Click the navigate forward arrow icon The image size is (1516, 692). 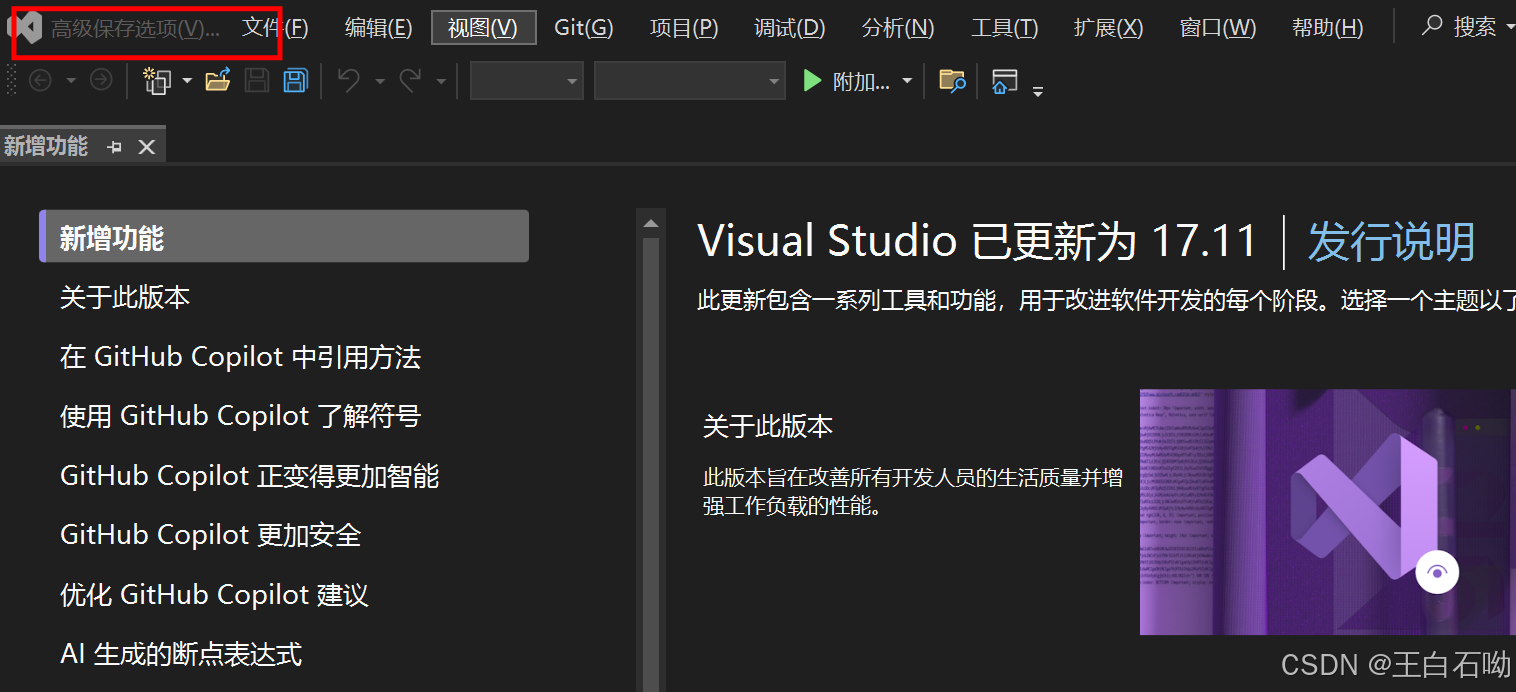point(101,81)
